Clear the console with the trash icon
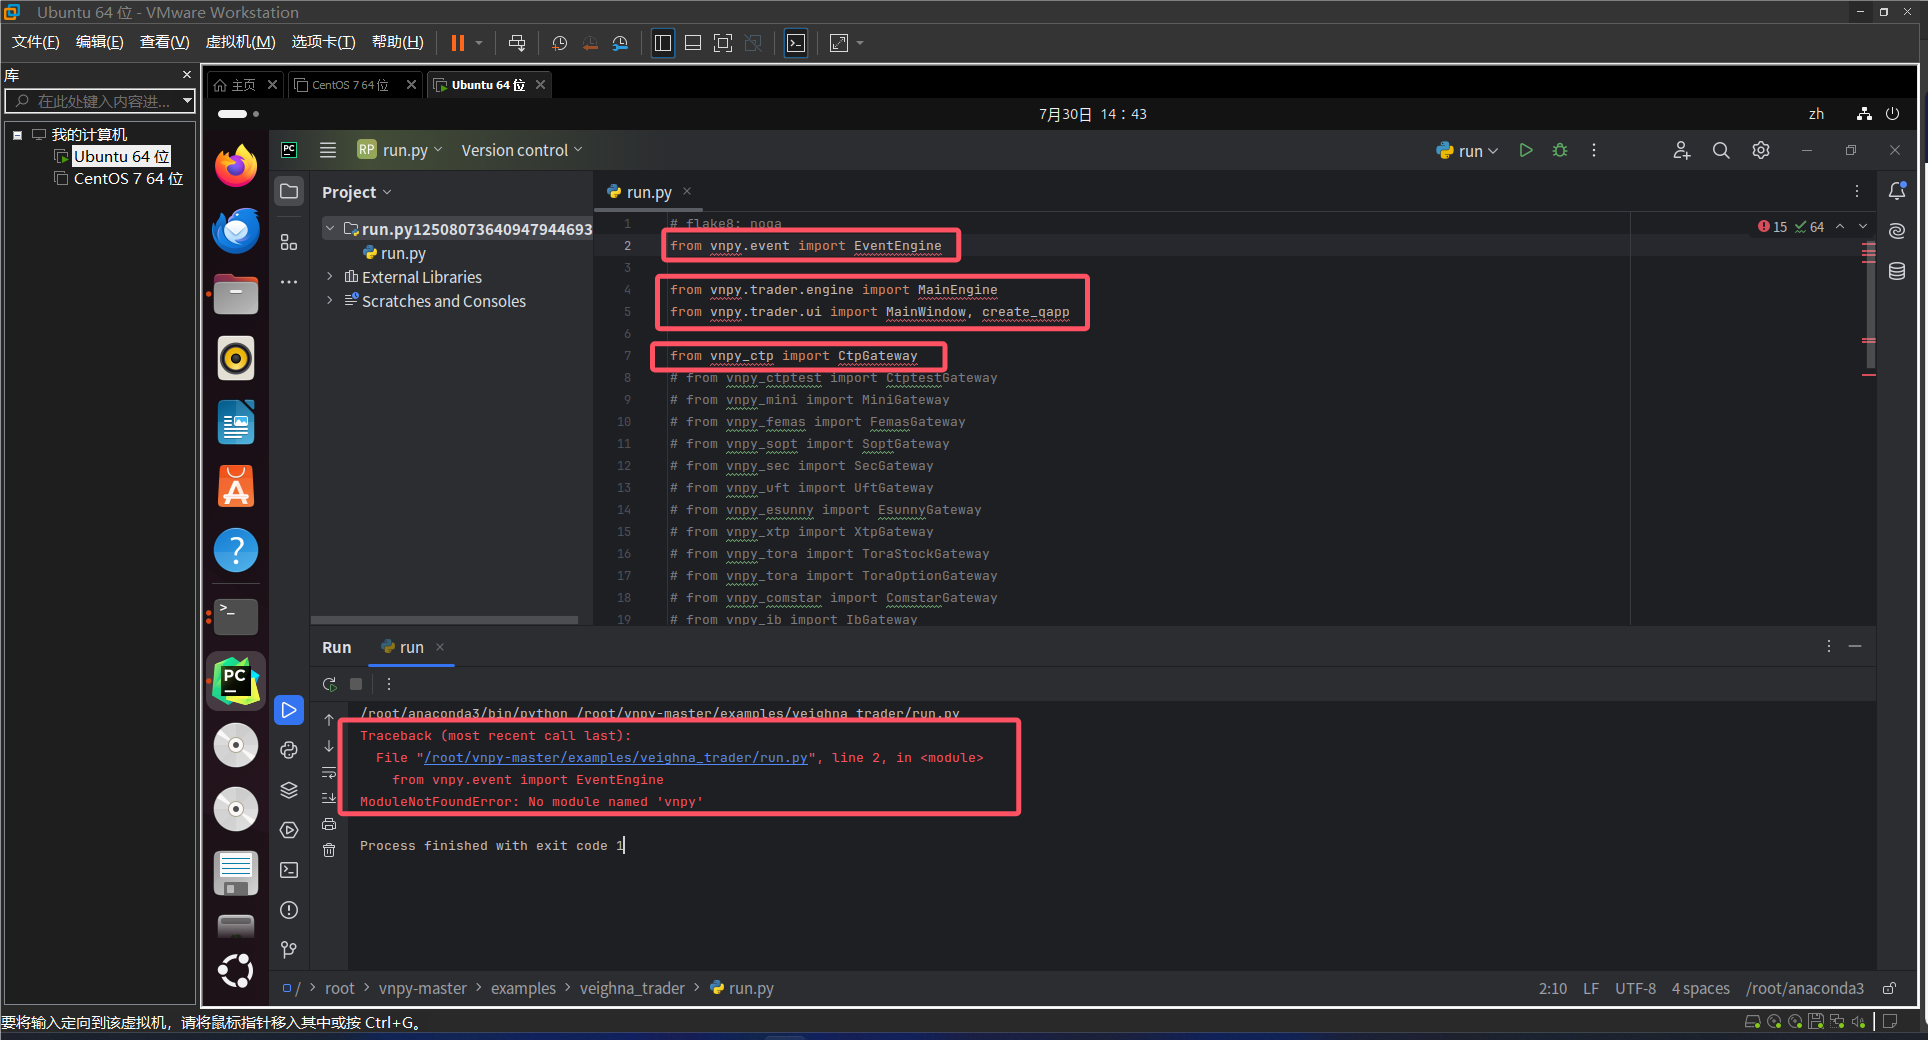Screen dimensions: 1928x1040 (329, 850)
